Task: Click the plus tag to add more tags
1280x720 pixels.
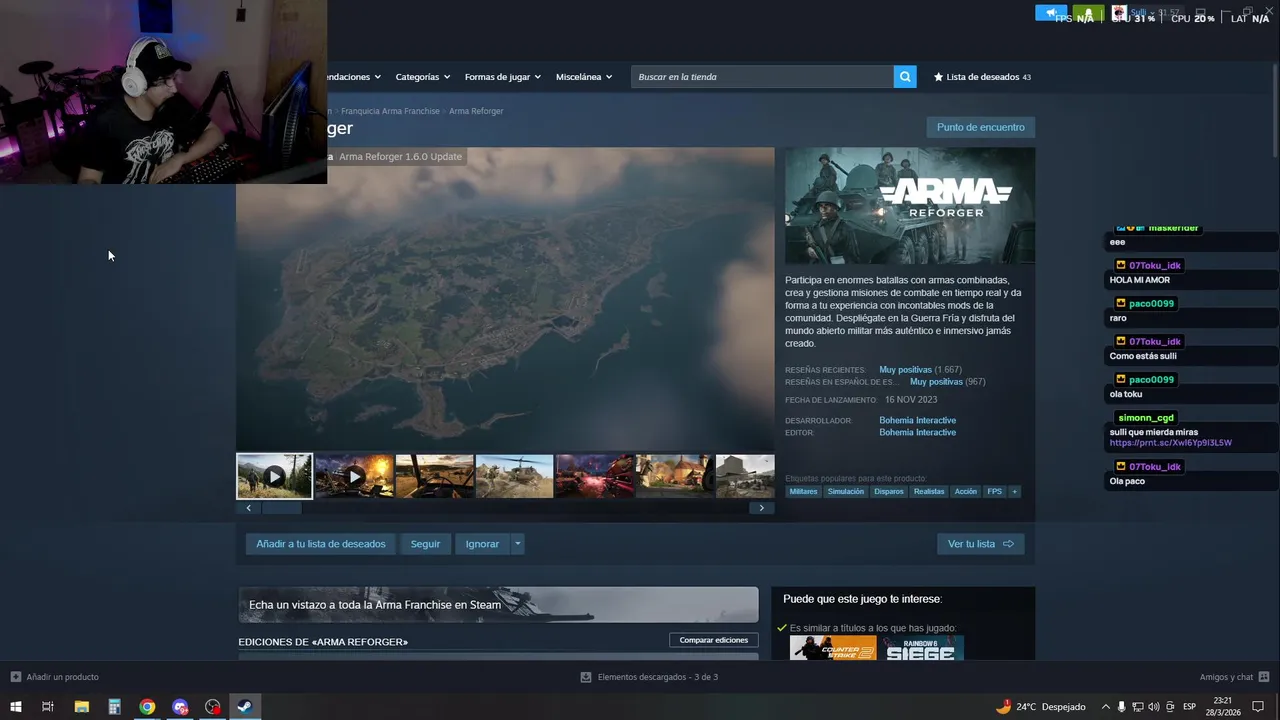Action: (x=1014, y=491)
